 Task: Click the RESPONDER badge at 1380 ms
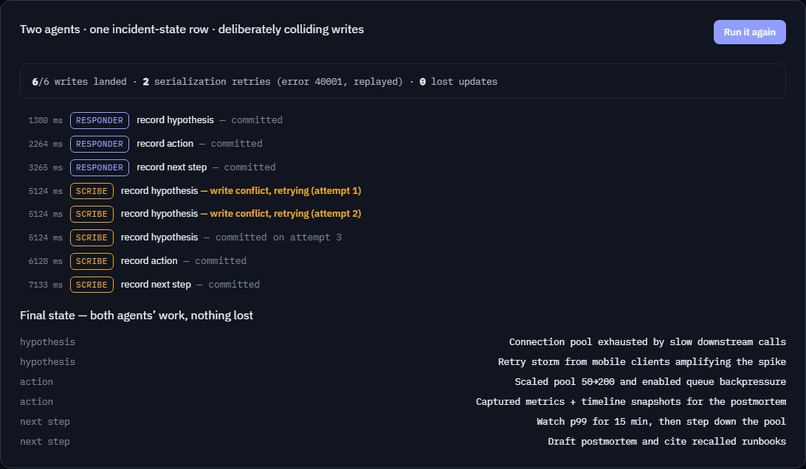[99, 120]
